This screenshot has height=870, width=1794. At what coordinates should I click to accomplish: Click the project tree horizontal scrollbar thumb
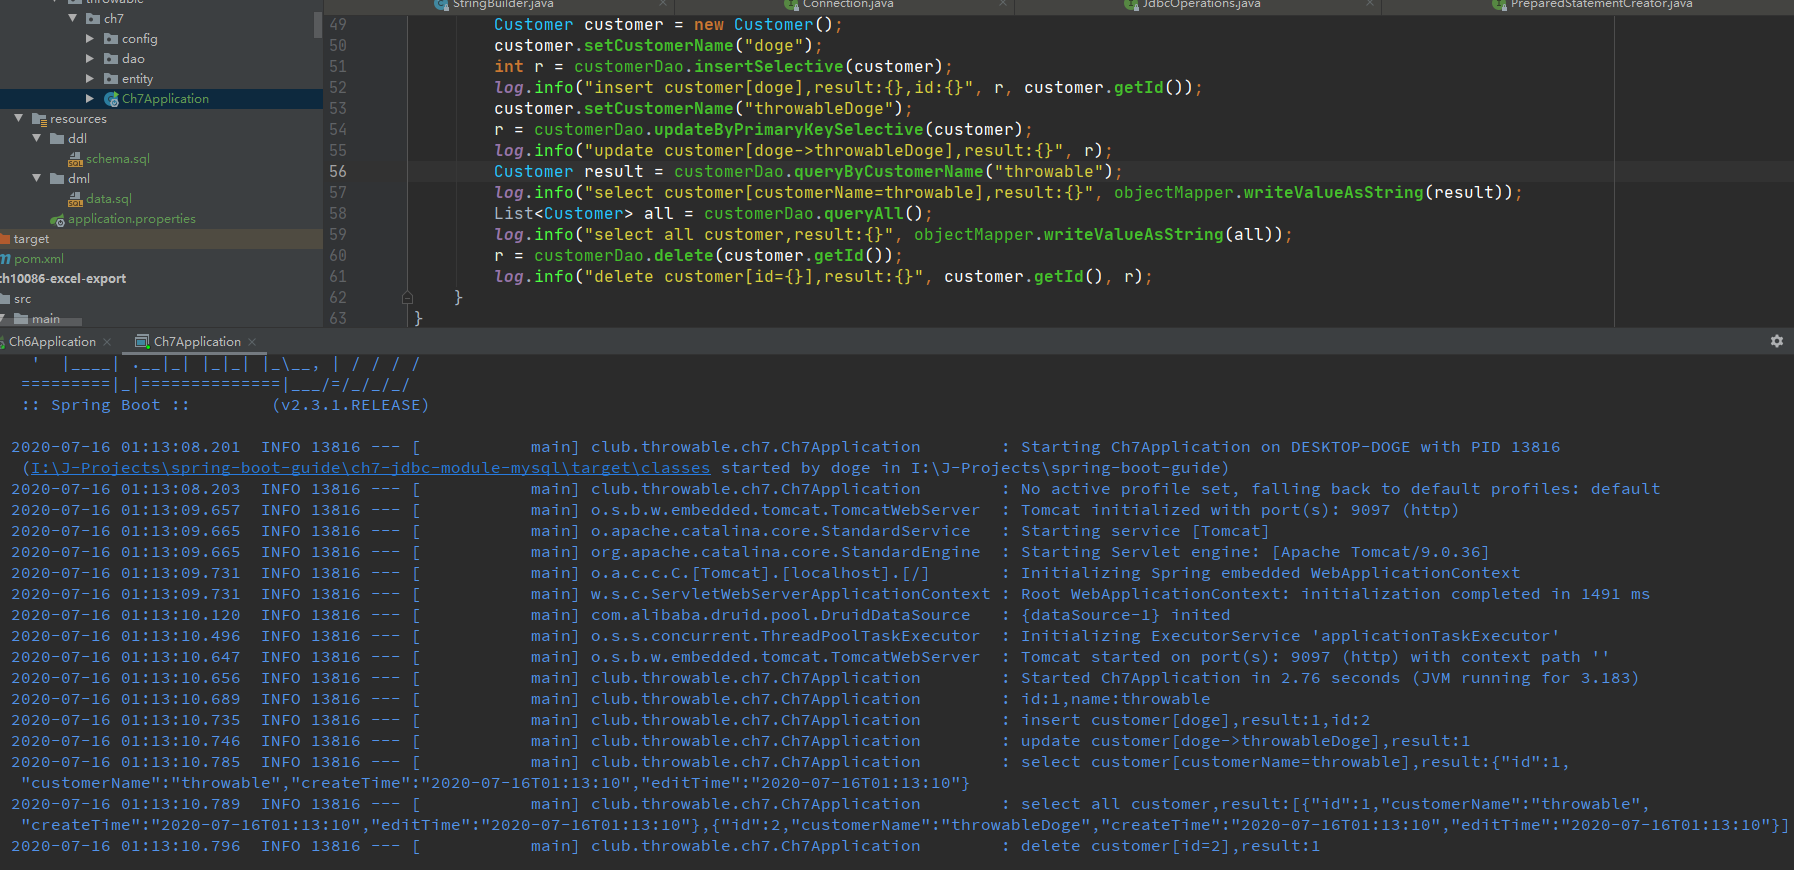[41, 323]
